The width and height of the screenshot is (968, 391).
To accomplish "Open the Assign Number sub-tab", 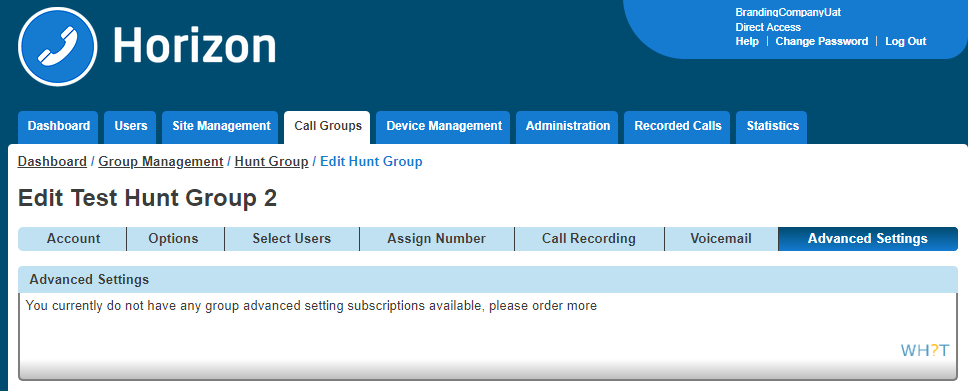I will coord(436,239).
